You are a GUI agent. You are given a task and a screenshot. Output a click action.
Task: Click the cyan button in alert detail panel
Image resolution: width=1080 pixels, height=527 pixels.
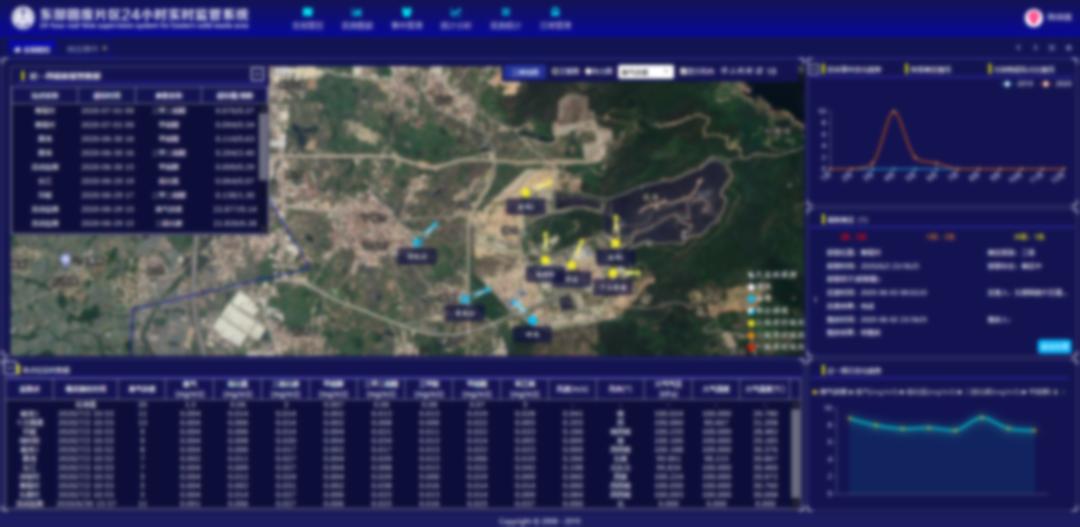click(1055, 347)
